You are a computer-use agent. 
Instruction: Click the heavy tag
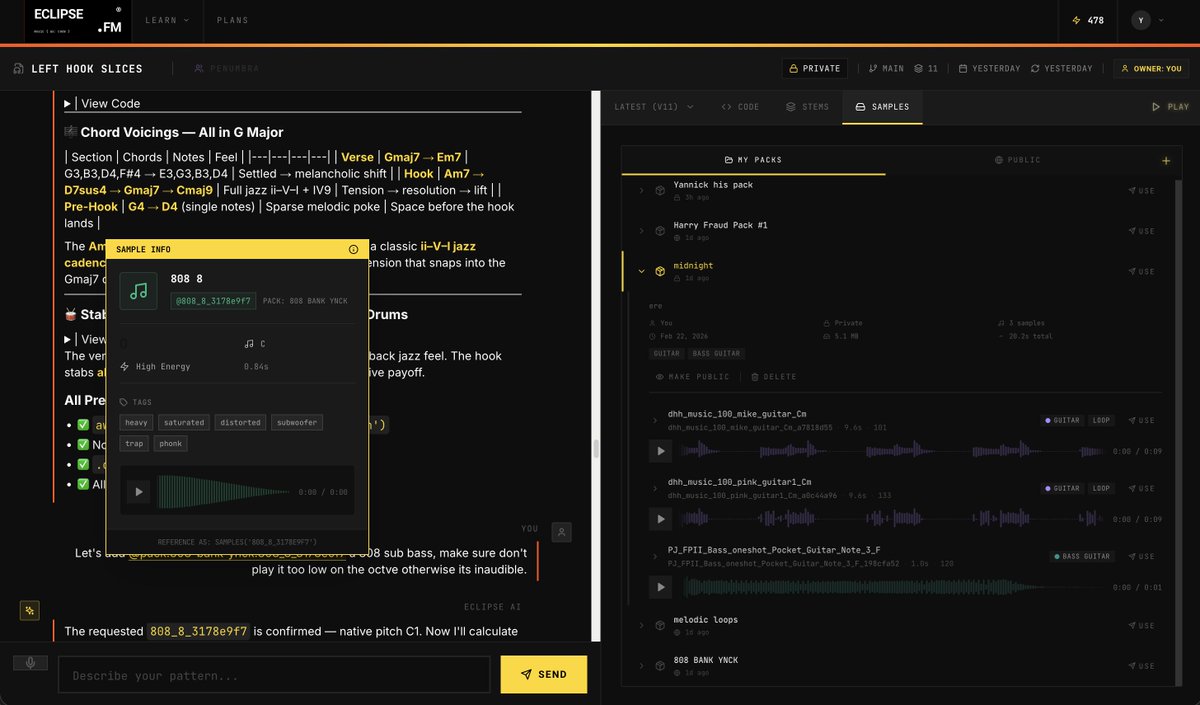136,423
